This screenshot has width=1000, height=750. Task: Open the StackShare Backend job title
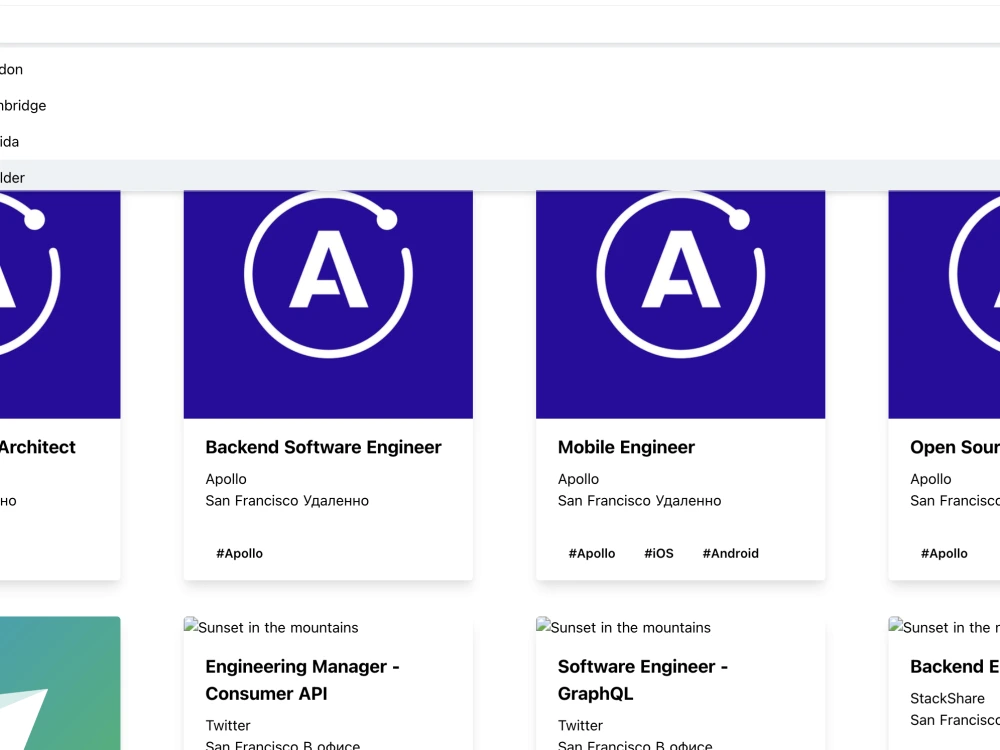(955, 666)
